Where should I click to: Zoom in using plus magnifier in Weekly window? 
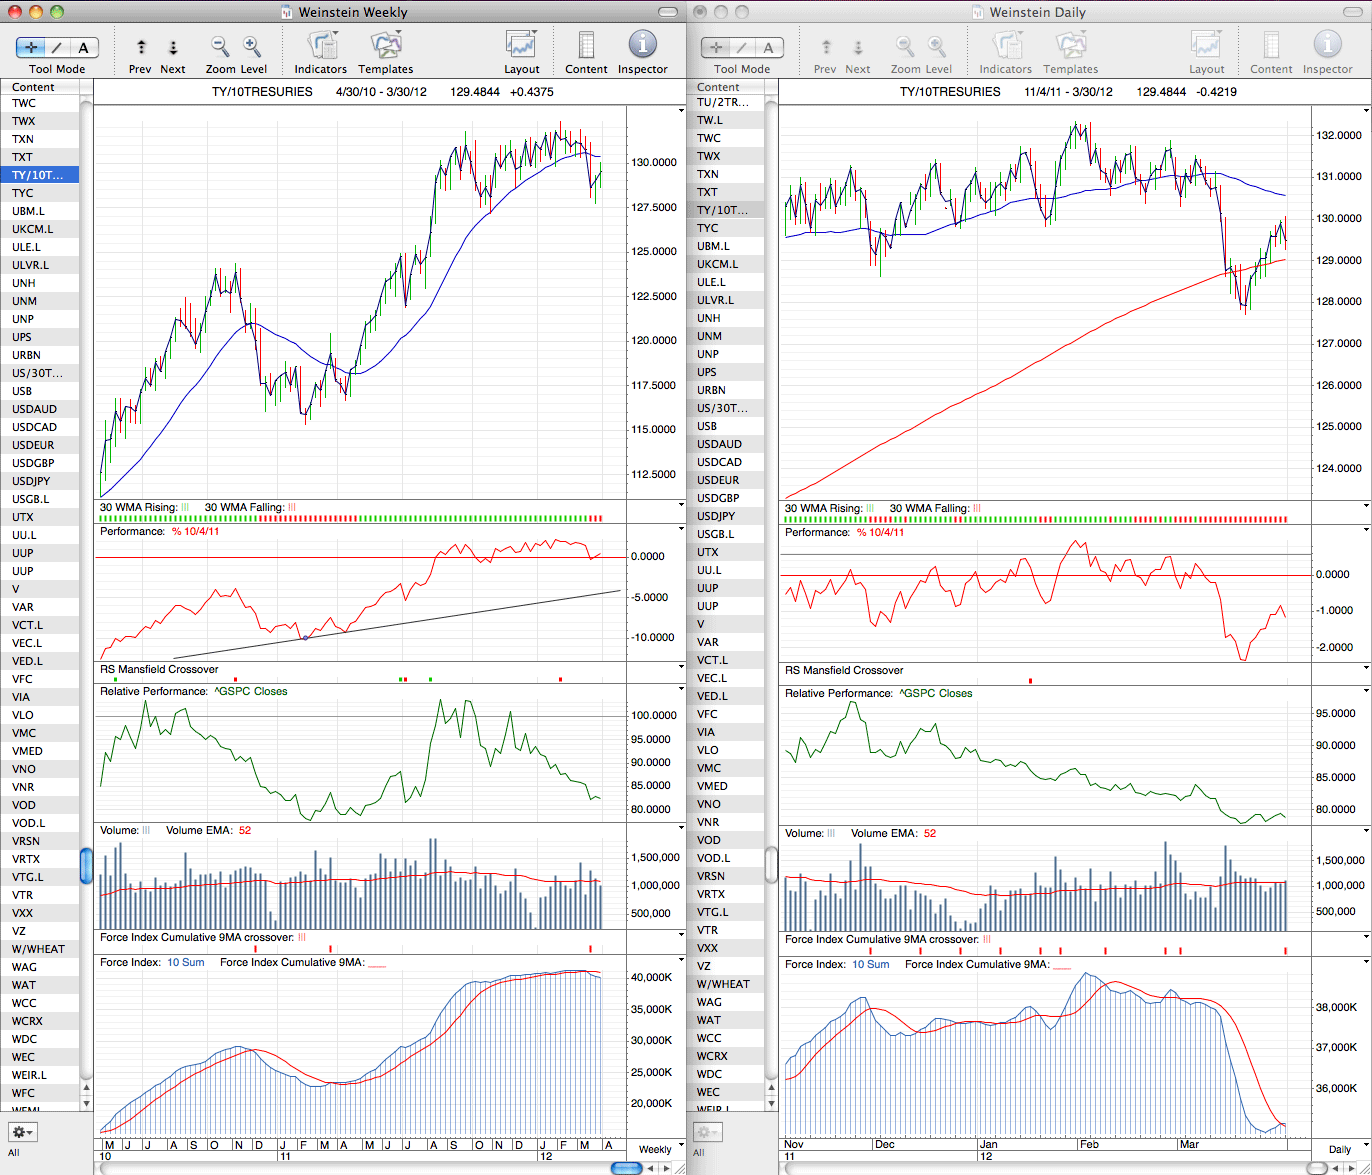pyautogui.click(x=252, y=46)
